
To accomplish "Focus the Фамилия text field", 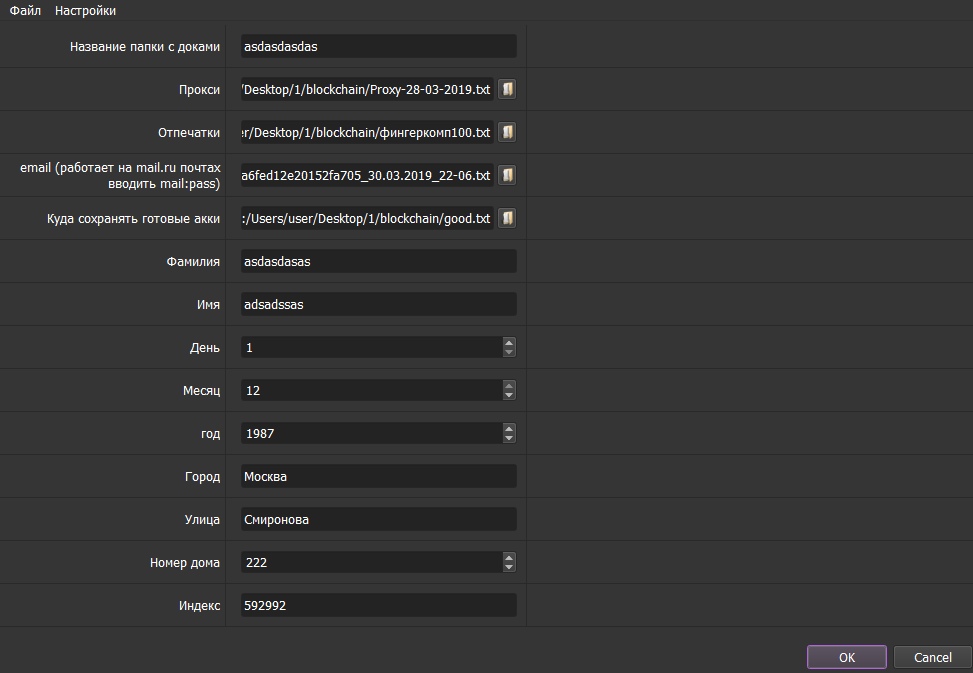I will 378,261.
